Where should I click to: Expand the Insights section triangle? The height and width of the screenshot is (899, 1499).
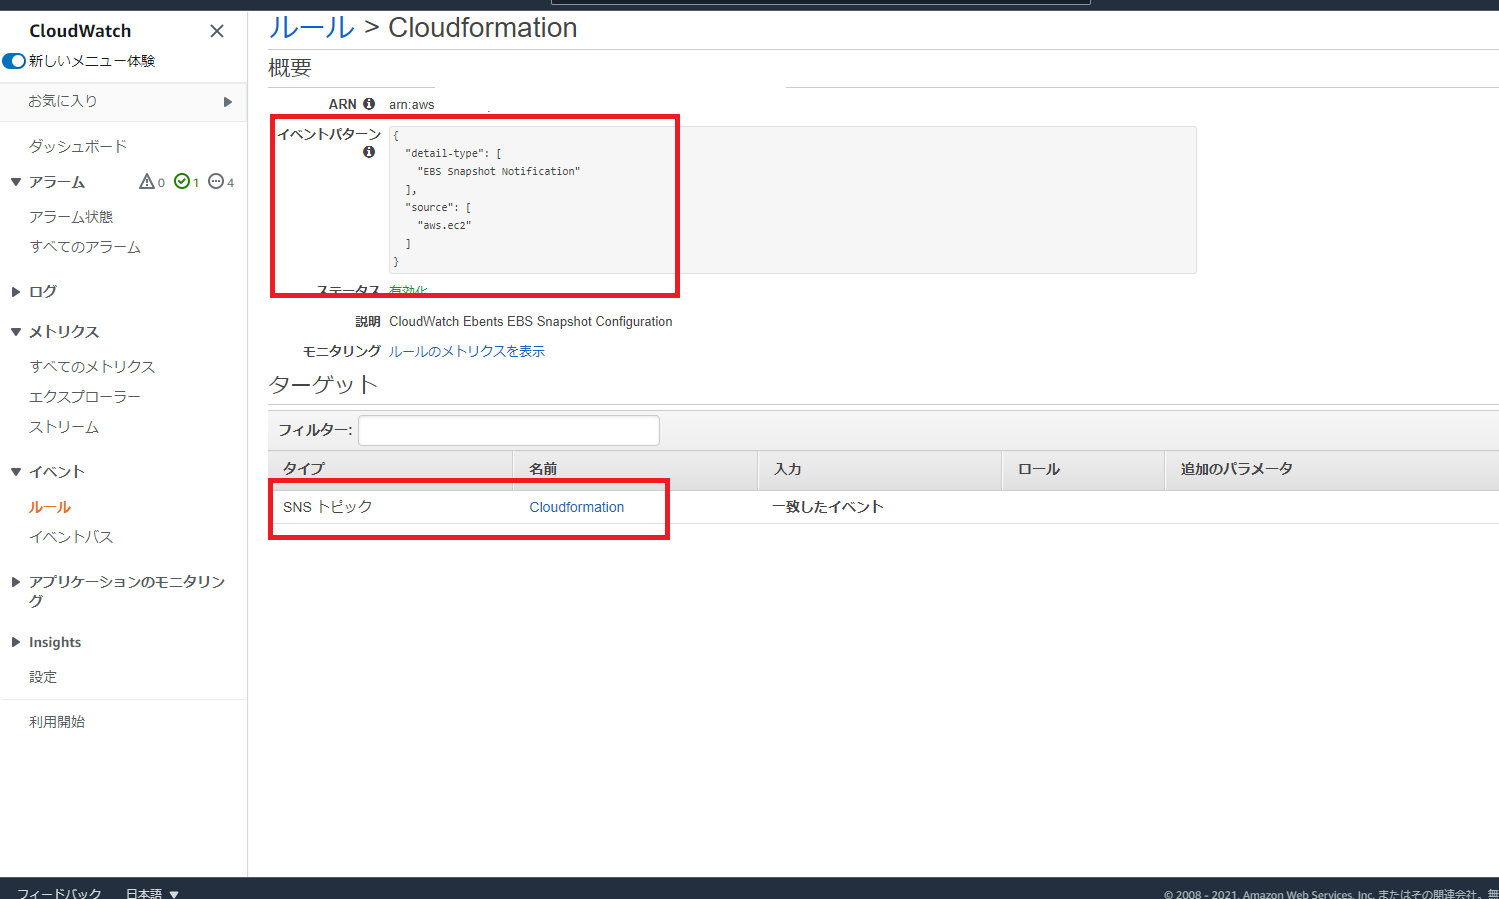(16, 642)
